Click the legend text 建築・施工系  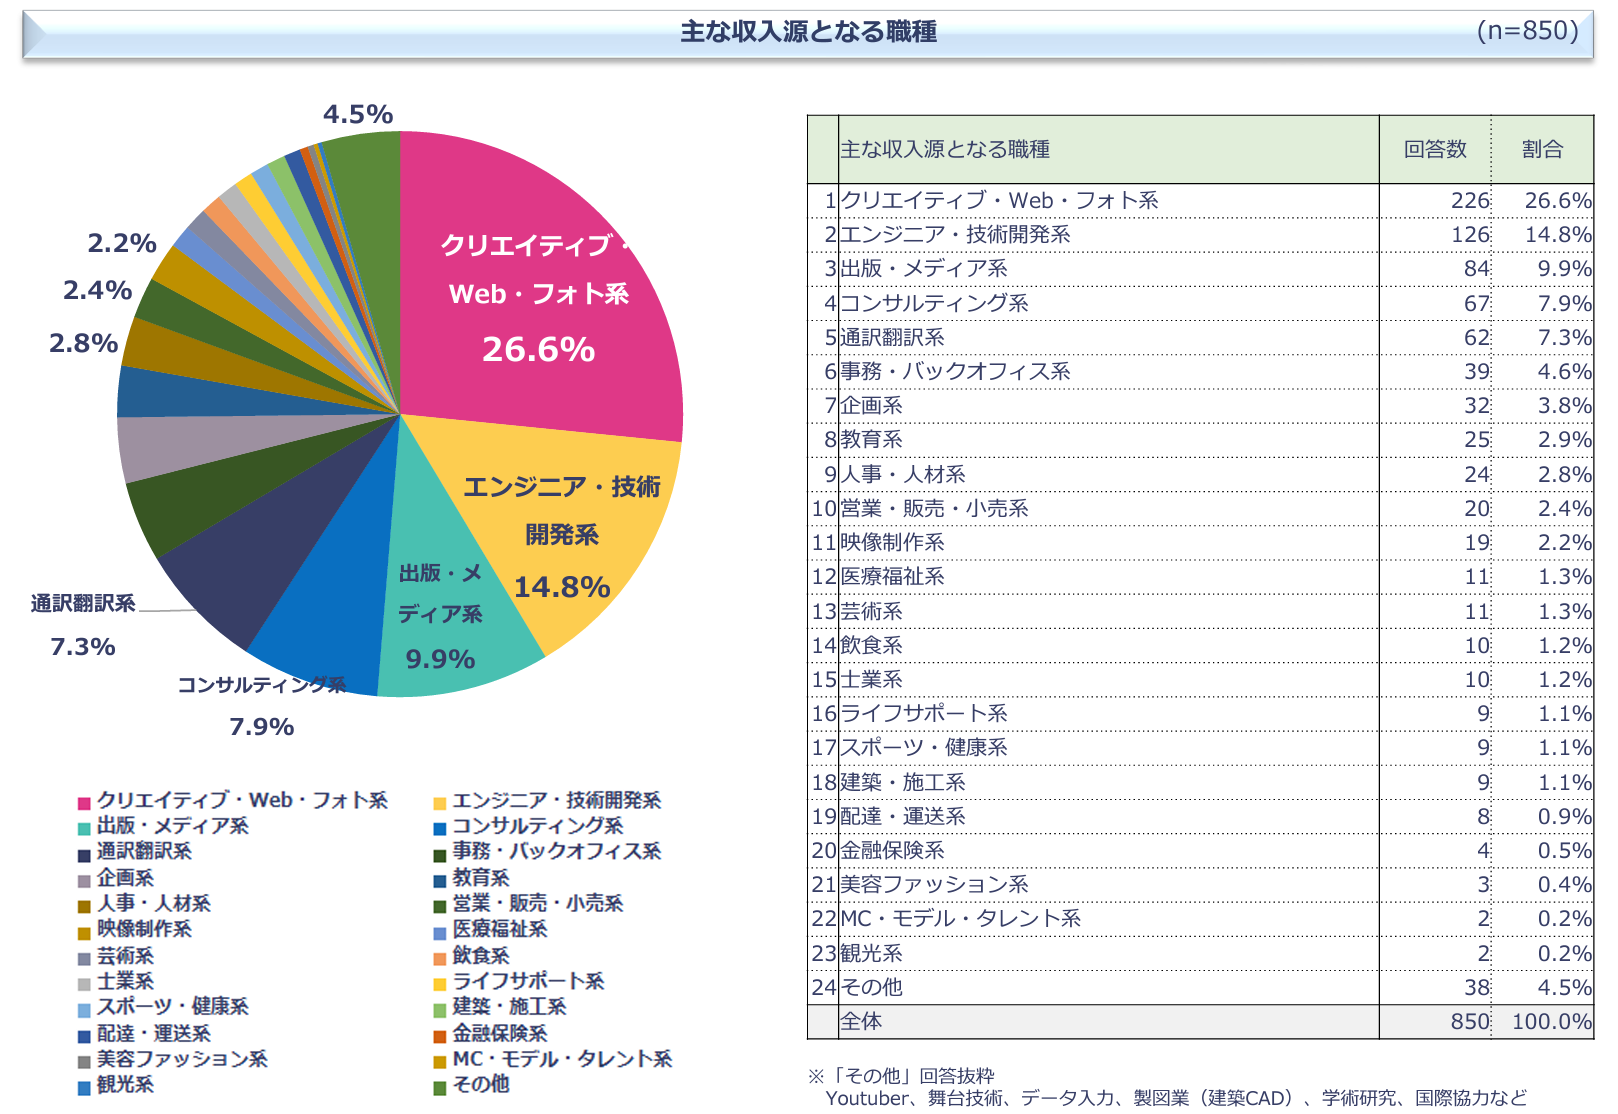click(509, 1007)
